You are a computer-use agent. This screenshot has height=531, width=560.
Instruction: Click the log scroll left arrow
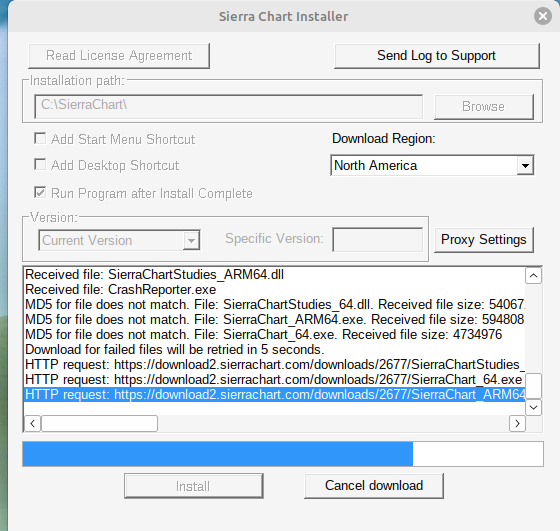(x=32, y=424)
